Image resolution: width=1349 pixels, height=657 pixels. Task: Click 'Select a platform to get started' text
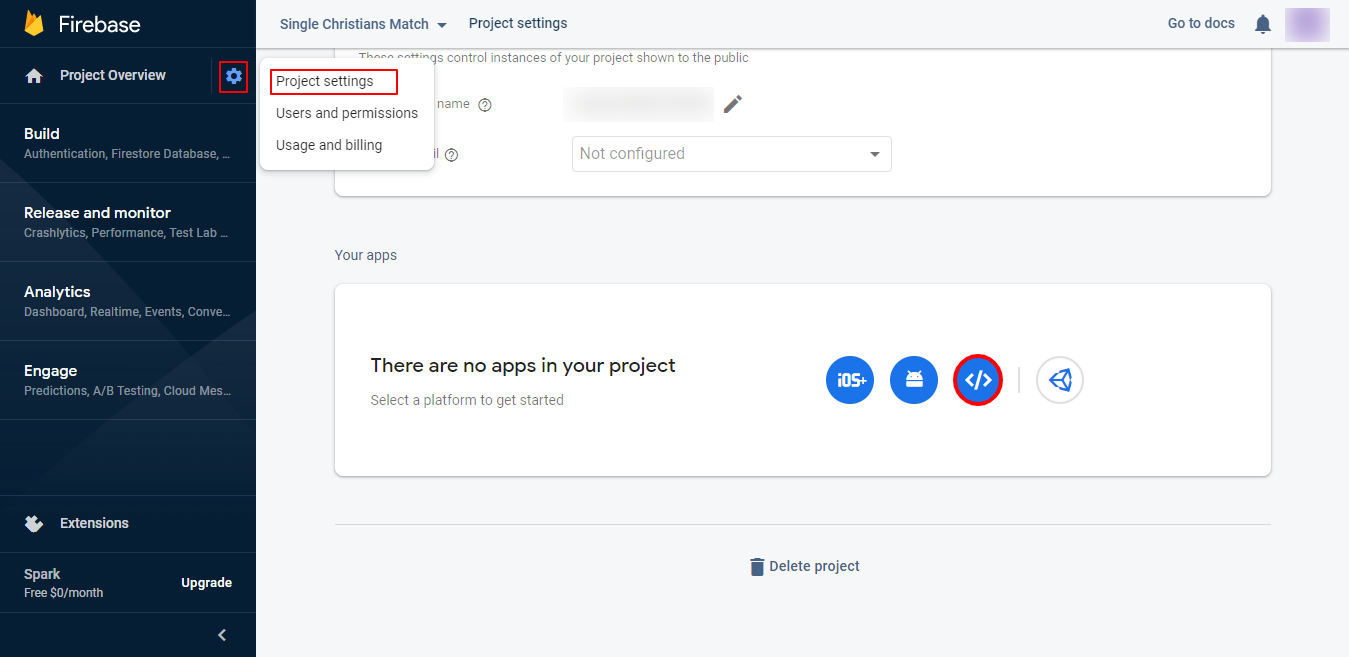(467, 400)
